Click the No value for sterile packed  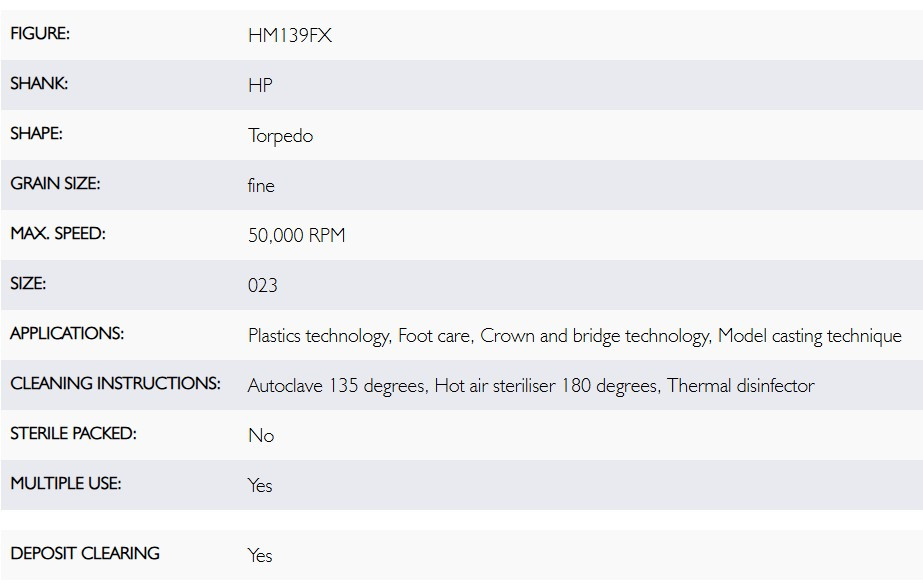point(261,435)
